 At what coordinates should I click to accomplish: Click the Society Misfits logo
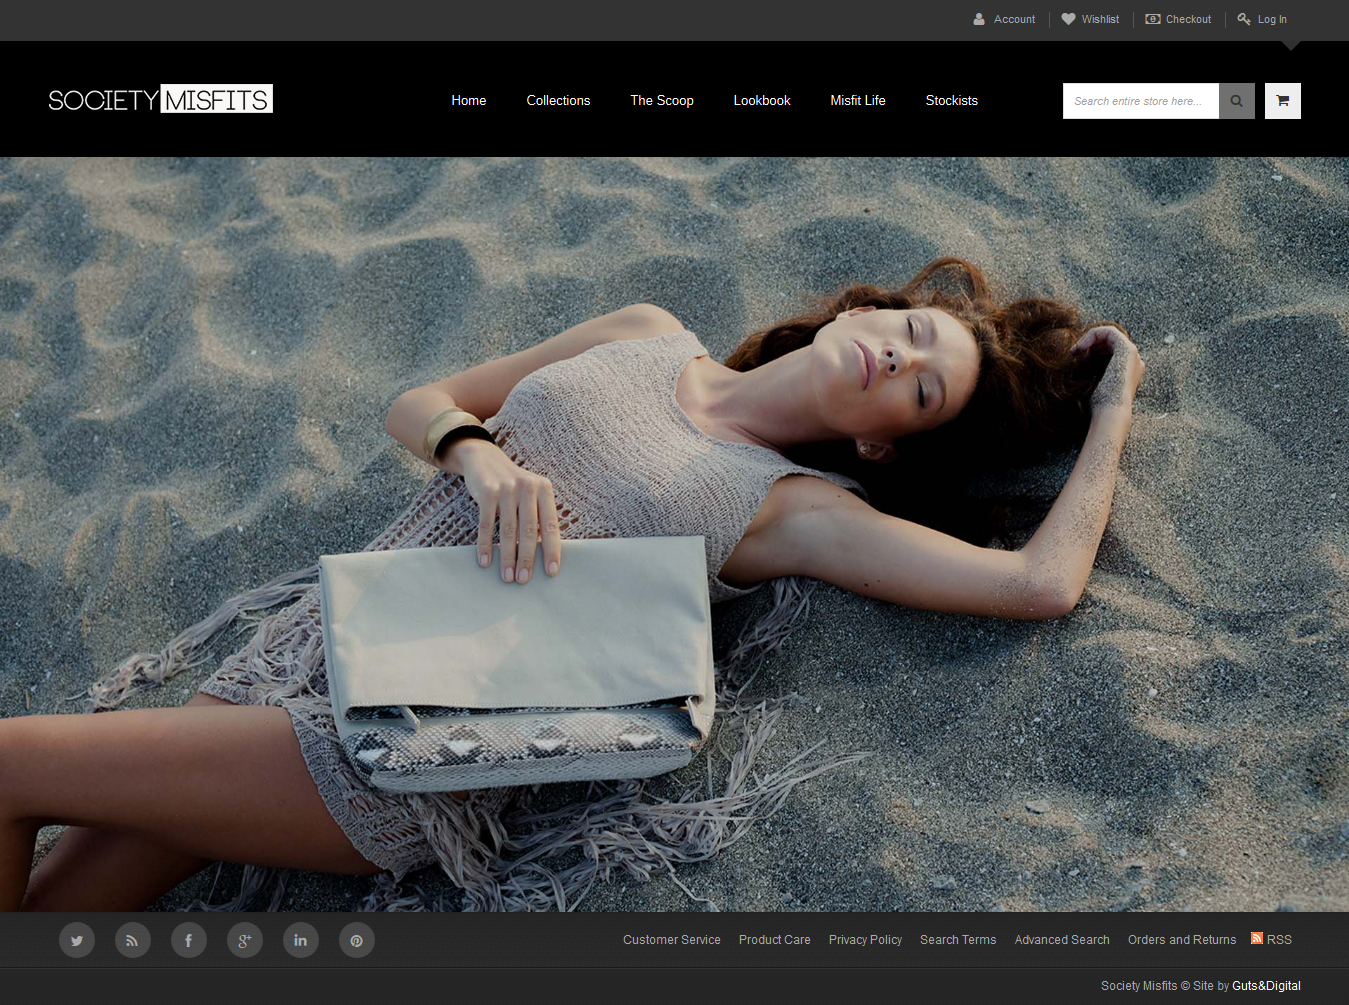(x=160, y=100)
